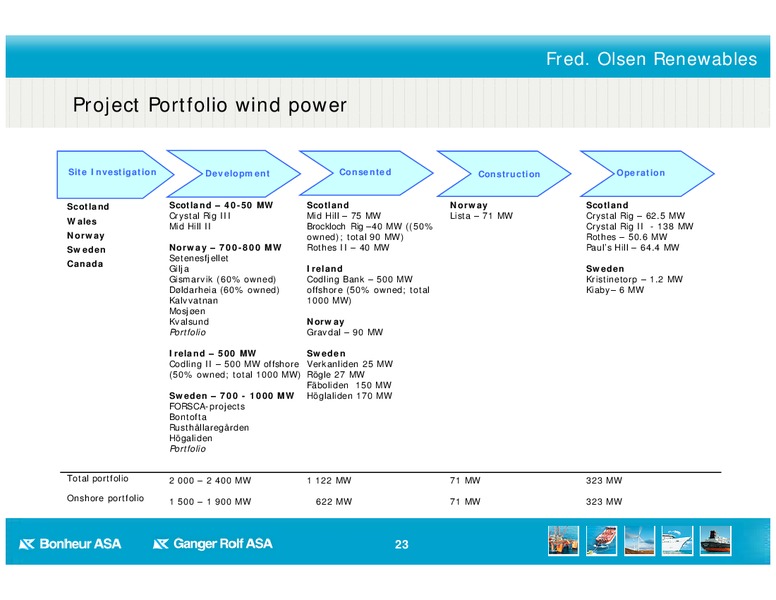Viewport: 776px width, 600px height.
Task: Click the Kvalsund entry
Action: (189, 322)
